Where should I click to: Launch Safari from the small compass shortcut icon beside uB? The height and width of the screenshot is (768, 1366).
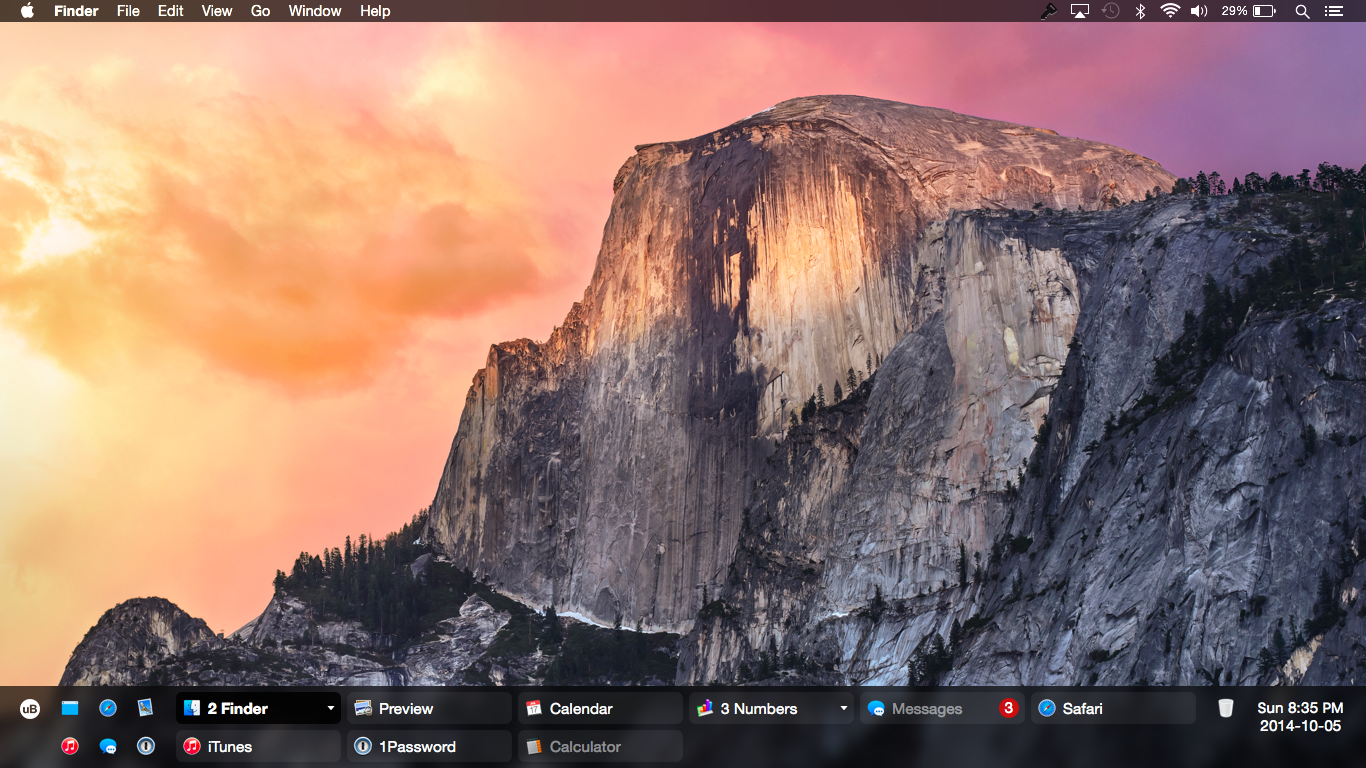pyautogui.click(x=108, y=708)
